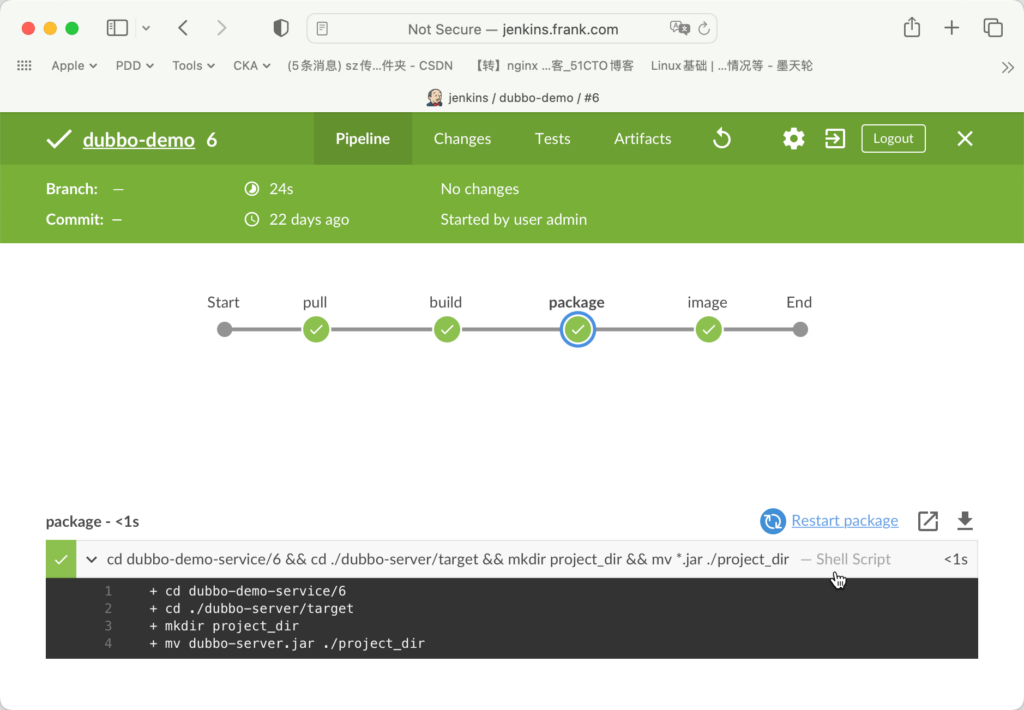Reload the page with the refresh icon

(x=704, y=29)
